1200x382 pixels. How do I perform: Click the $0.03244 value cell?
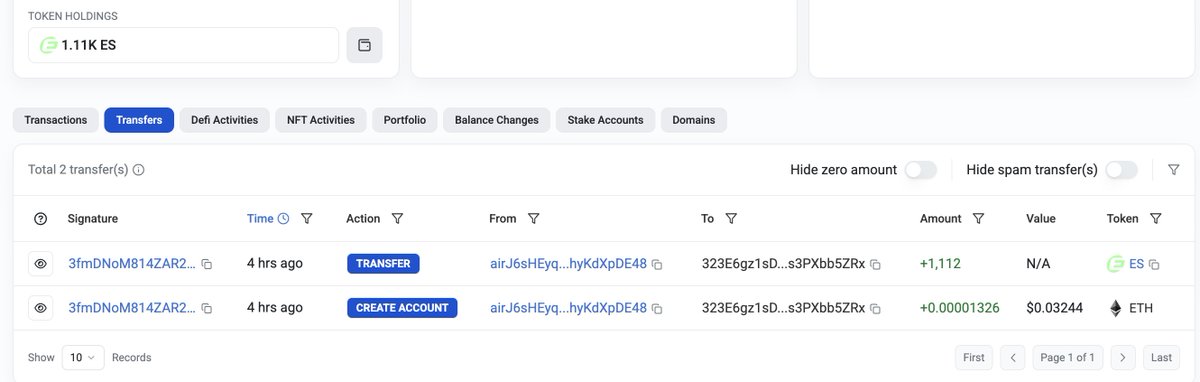(x=1054, y=308)
